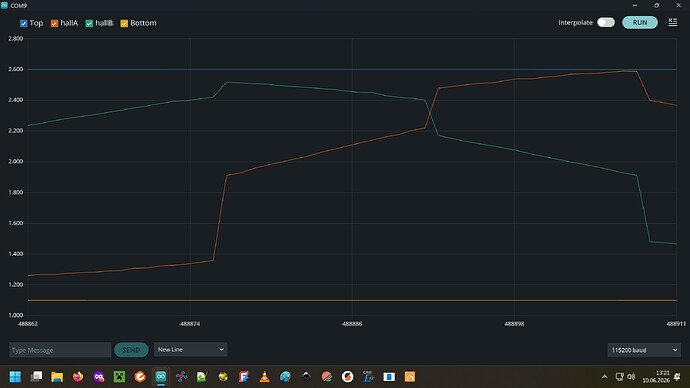The width and height of the screenshot is (690, 388).
Task: Click the clear plot icon beside RUN
Action: click(x=672, y=22)
